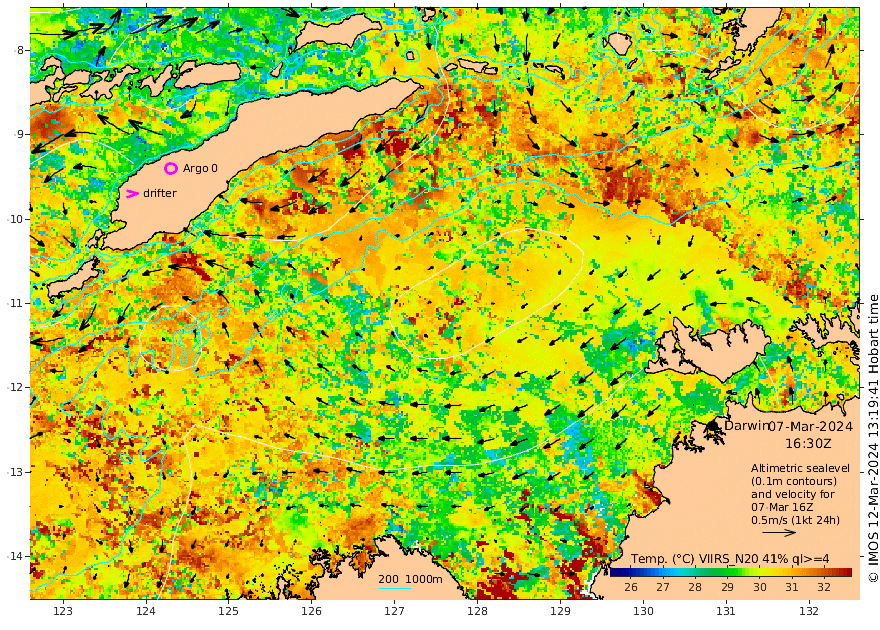Click the cyan depth contour legend line
This screenshot has width=880, height=630.
point(395,588)
